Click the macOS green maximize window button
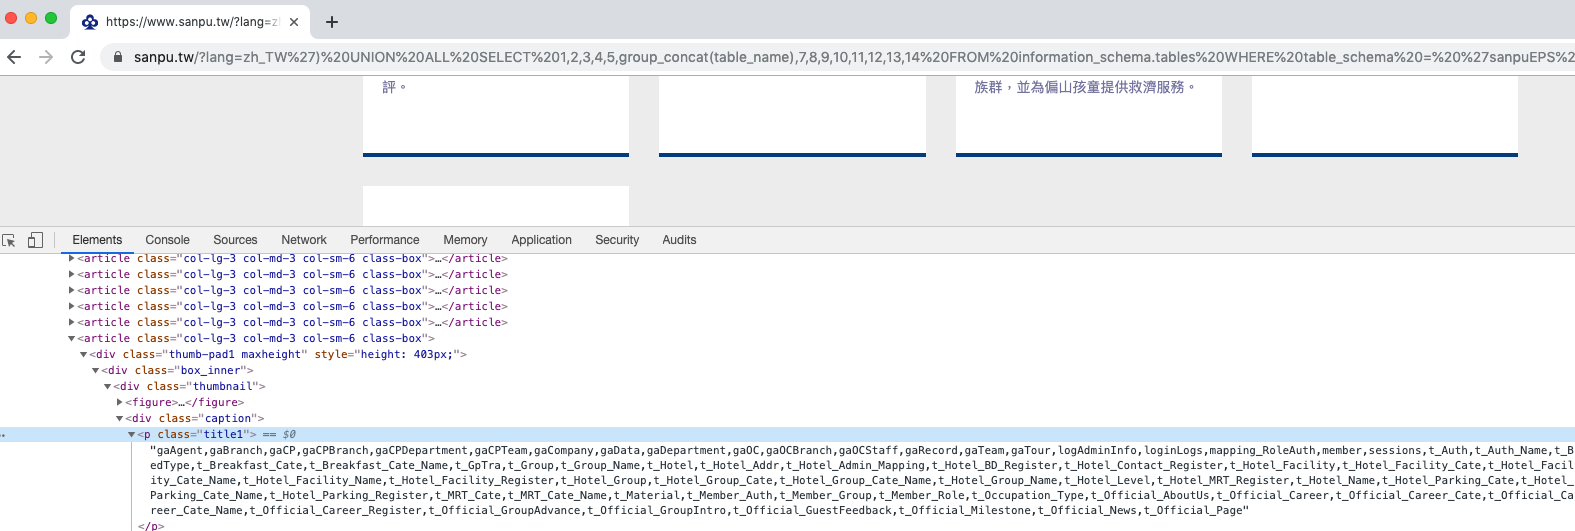This screenshot has width=1575, height=531. pos(51,18)
